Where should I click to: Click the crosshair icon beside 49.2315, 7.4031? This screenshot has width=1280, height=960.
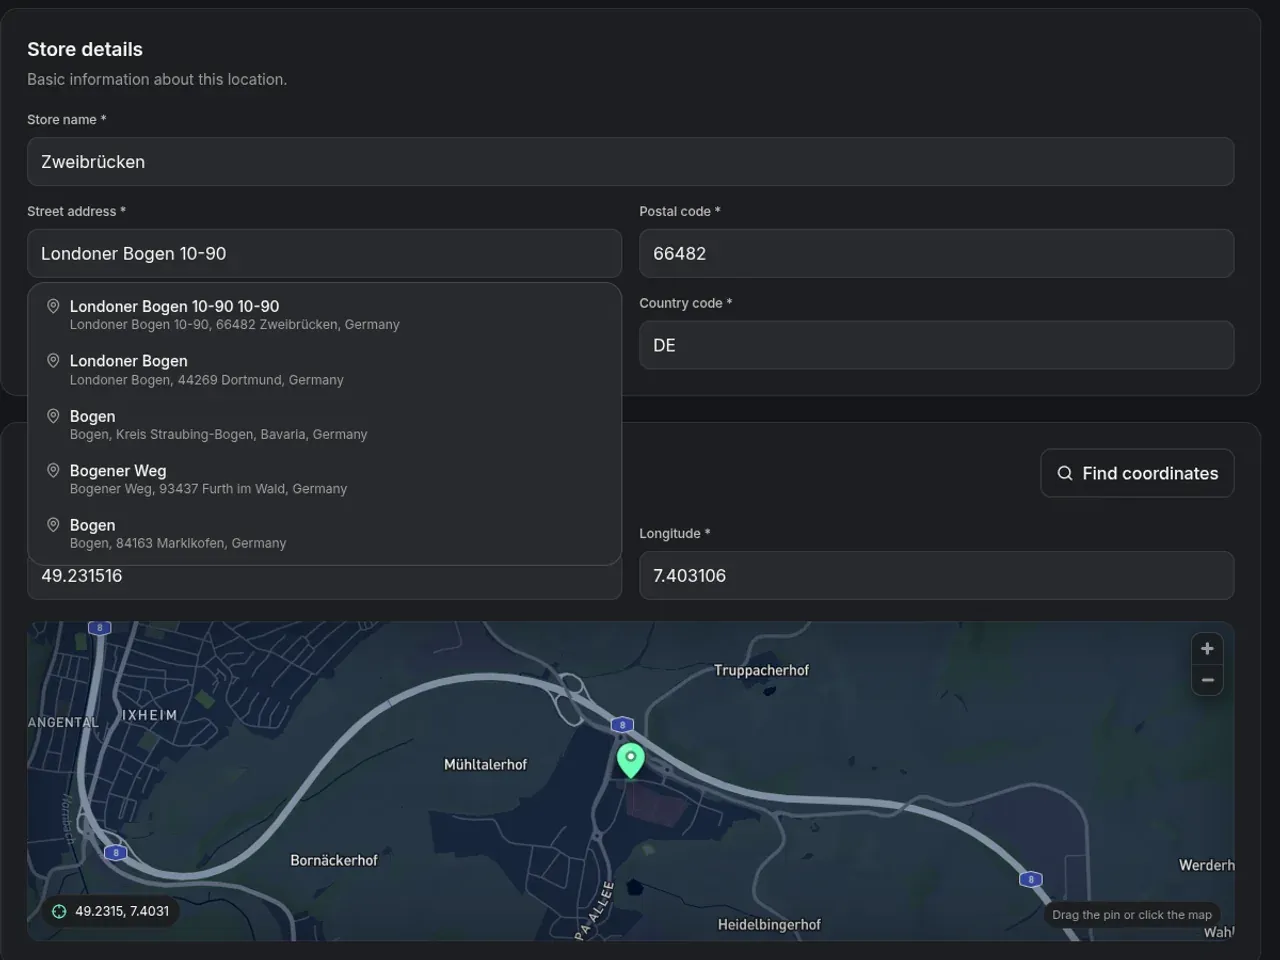tap(59, 911)
